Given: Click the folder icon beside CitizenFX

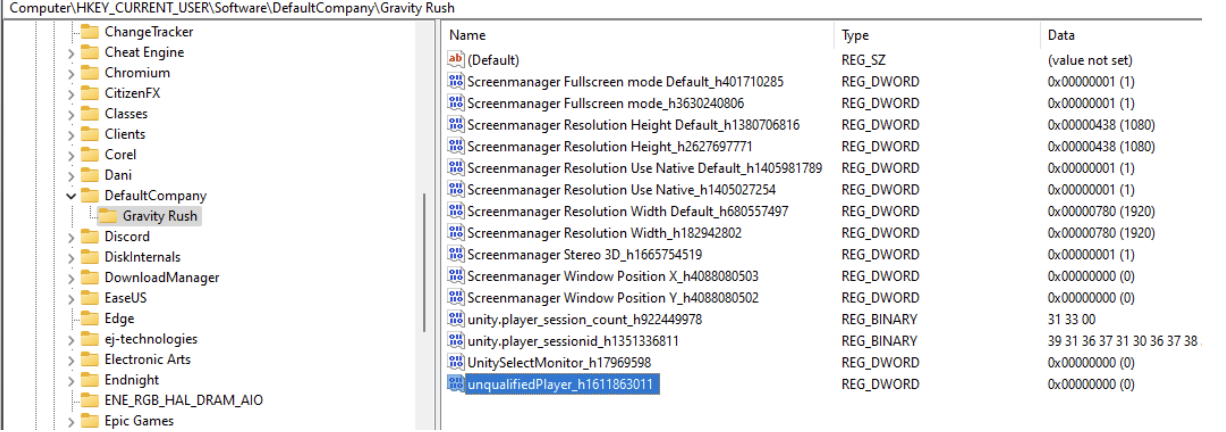Looking at the screenshot, I should 90,93.
